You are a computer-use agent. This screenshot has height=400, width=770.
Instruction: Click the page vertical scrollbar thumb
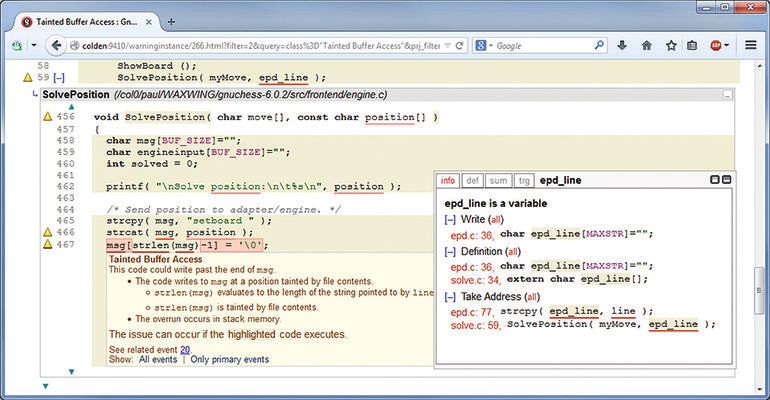(759, 290)
